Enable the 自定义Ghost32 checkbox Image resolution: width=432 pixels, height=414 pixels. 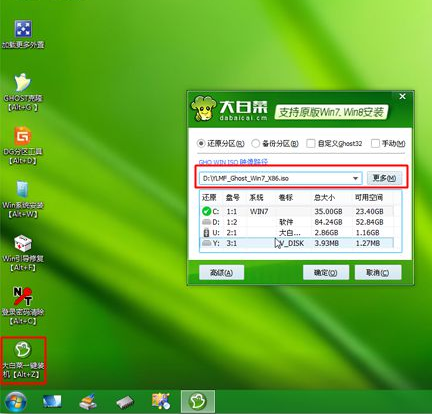pos(310,144)
